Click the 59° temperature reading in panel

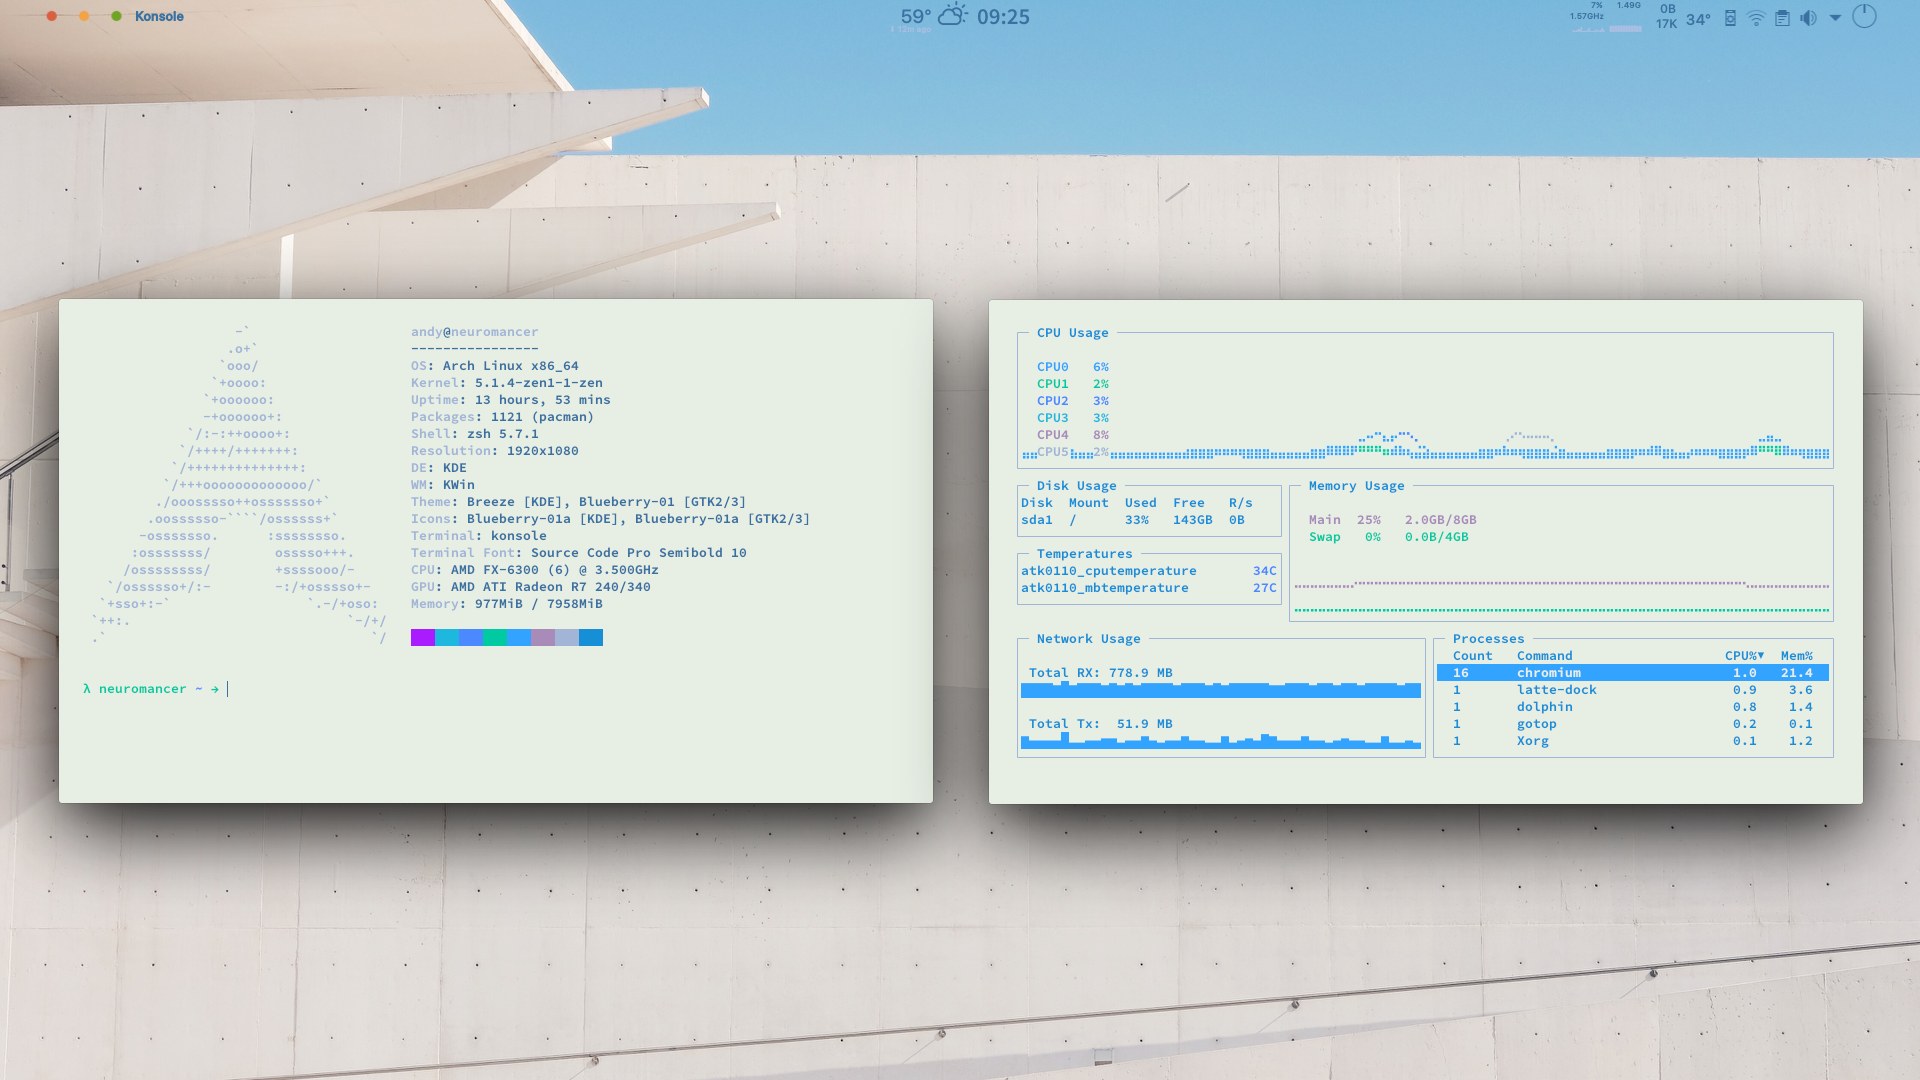pos(915,16)
